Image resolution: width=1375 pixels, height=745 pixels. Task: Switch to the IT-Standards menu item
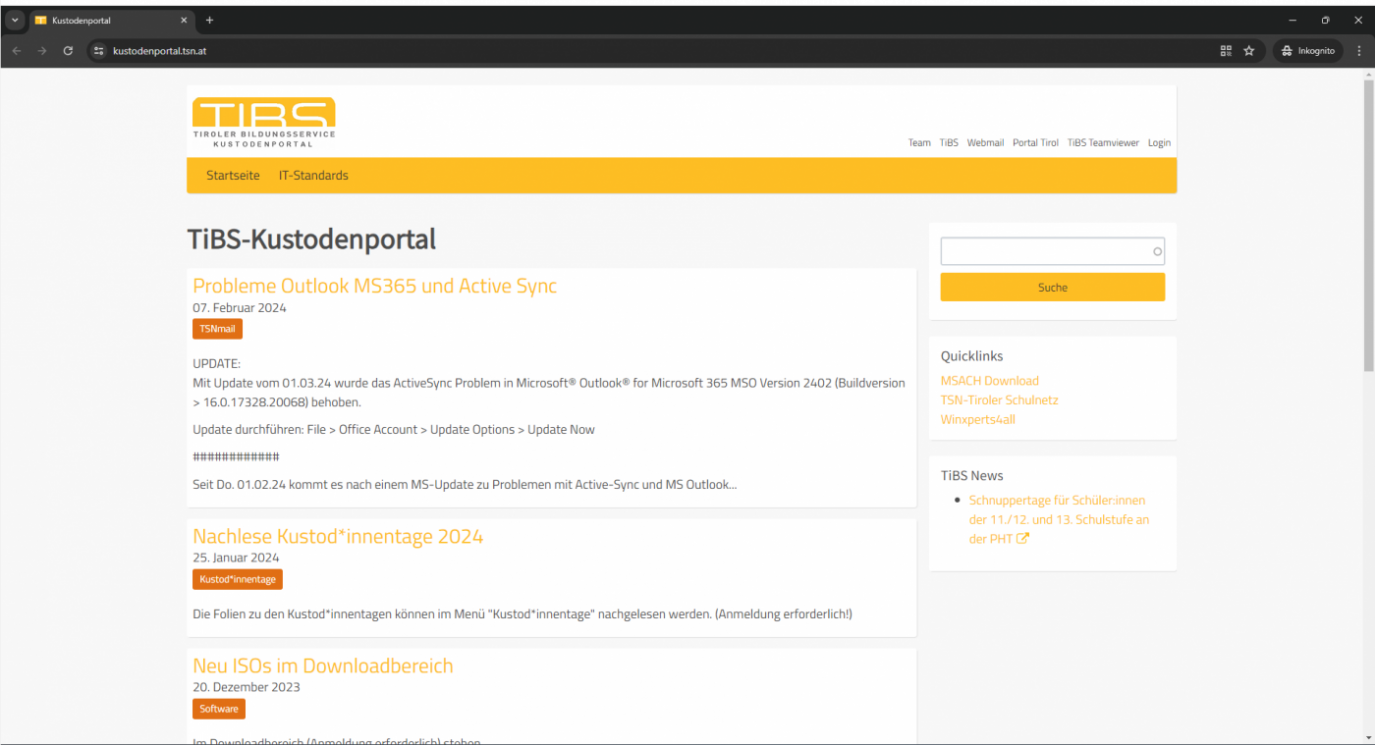tap(313, 175)
